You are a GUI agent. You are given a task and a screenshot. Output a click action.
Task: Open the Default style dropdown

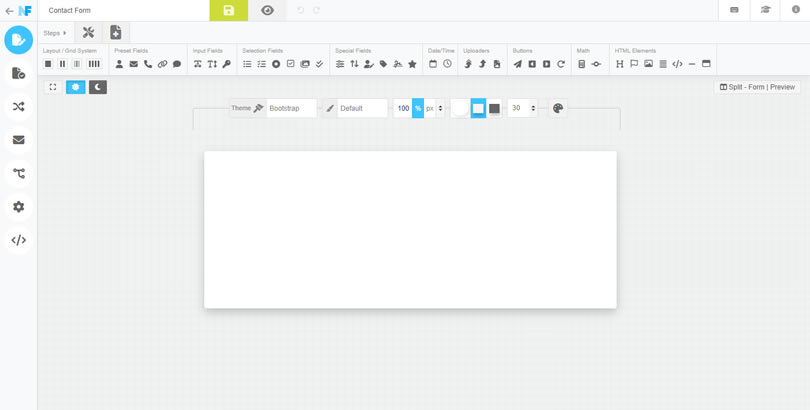(362, 108)
